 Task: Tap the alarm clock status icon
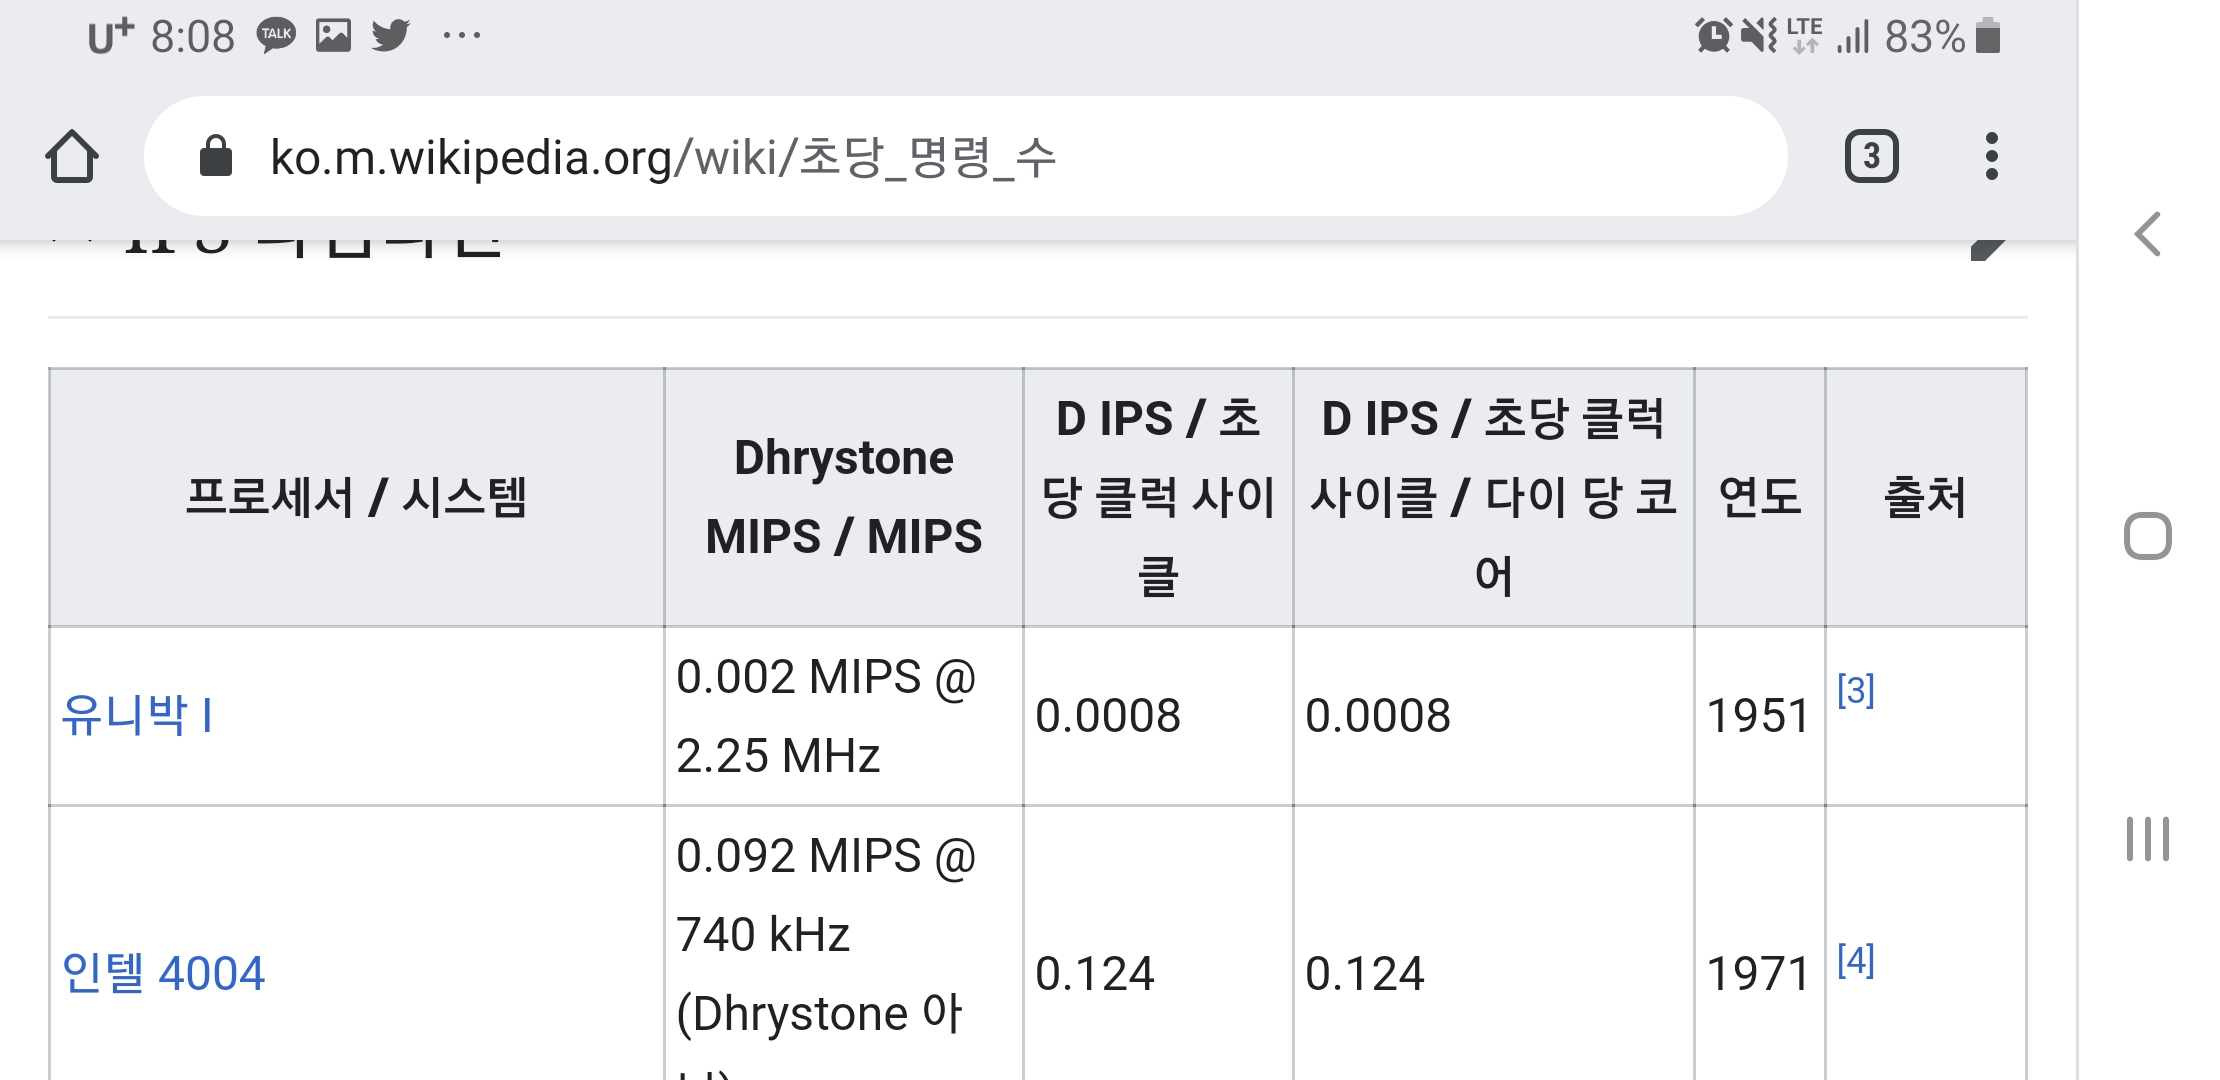click(1713, 36)
